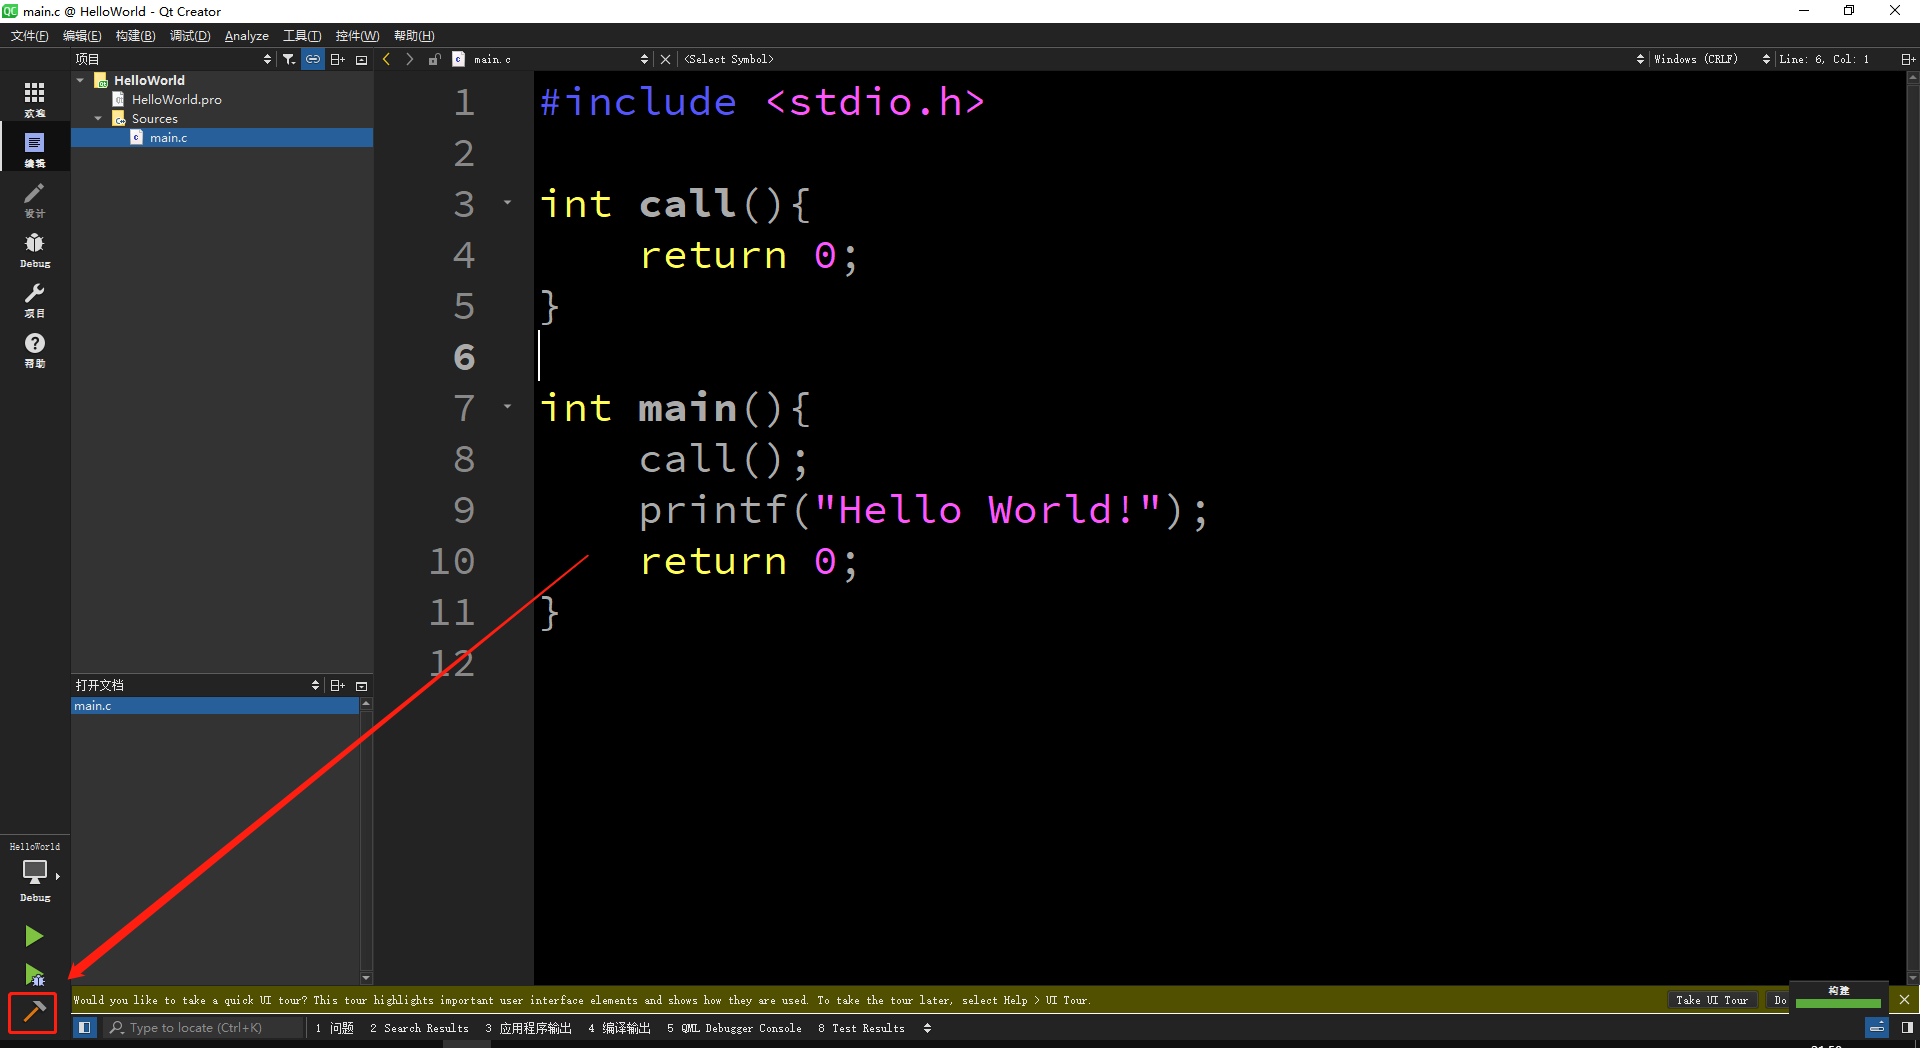Image resolution: width=1920 pixels, height=1048 pixels.
Task: Toggle synchronize with editor link icon
Action: click(x=313, y=59)
